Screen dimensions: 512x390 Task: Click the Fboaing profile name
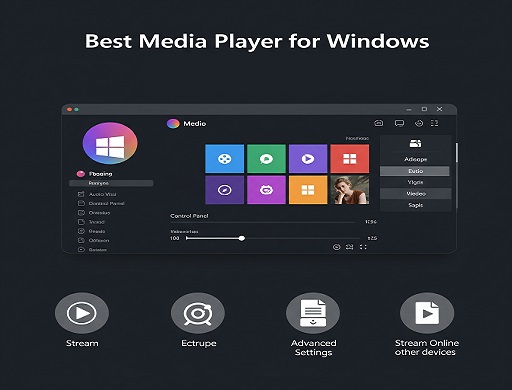(101, 174)
